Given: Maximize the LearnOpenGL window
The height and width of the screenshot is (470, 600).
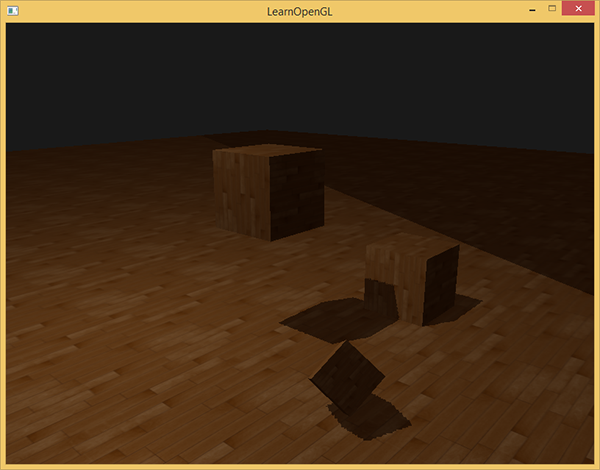Looking at the screenshot, I should coord(551,10).
